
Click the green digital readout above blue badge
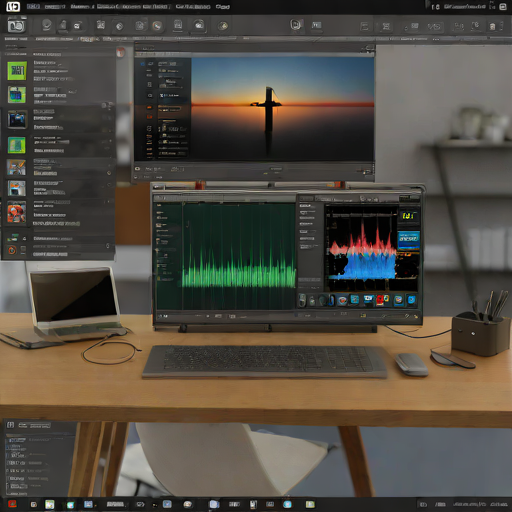pos(409,216)
